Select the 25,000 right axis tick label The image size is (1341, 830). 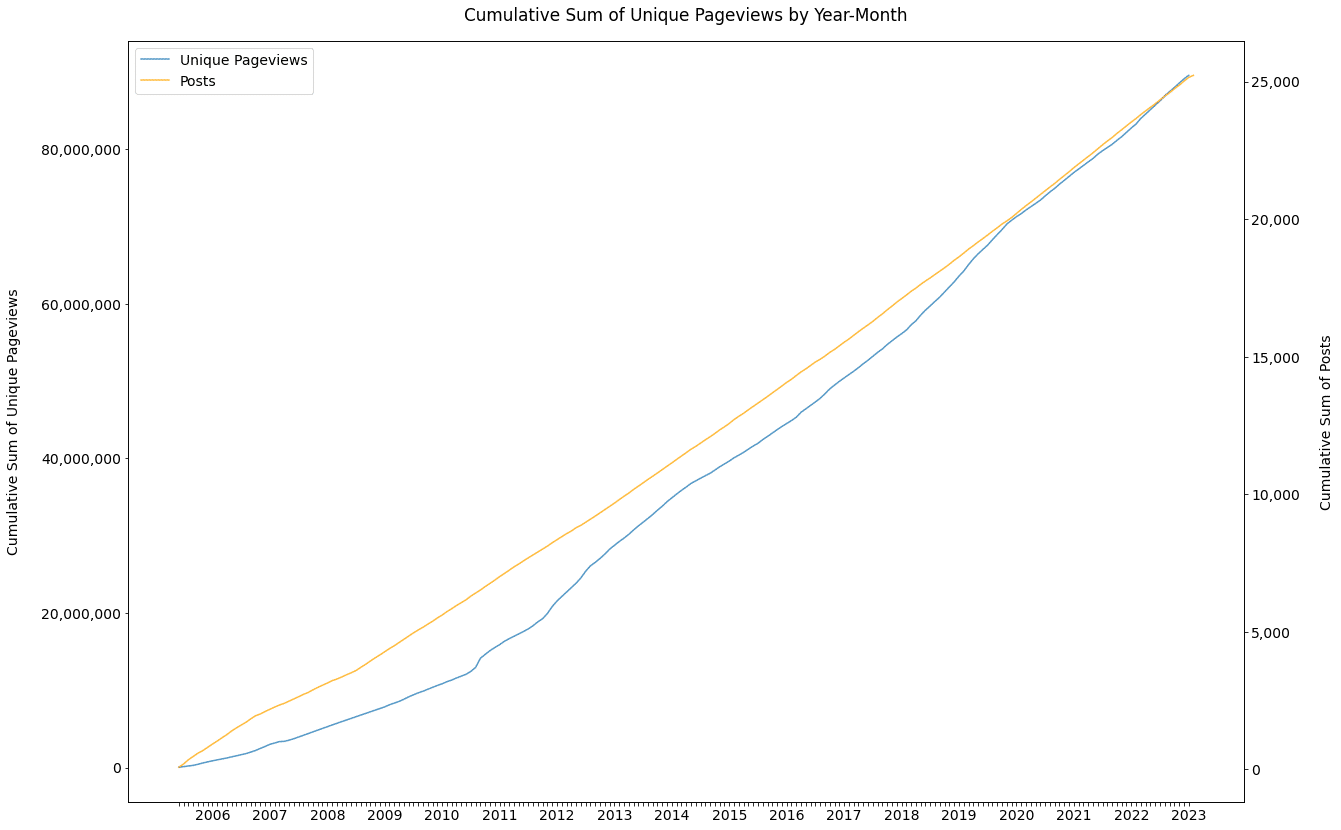(x=1275, y=82)
